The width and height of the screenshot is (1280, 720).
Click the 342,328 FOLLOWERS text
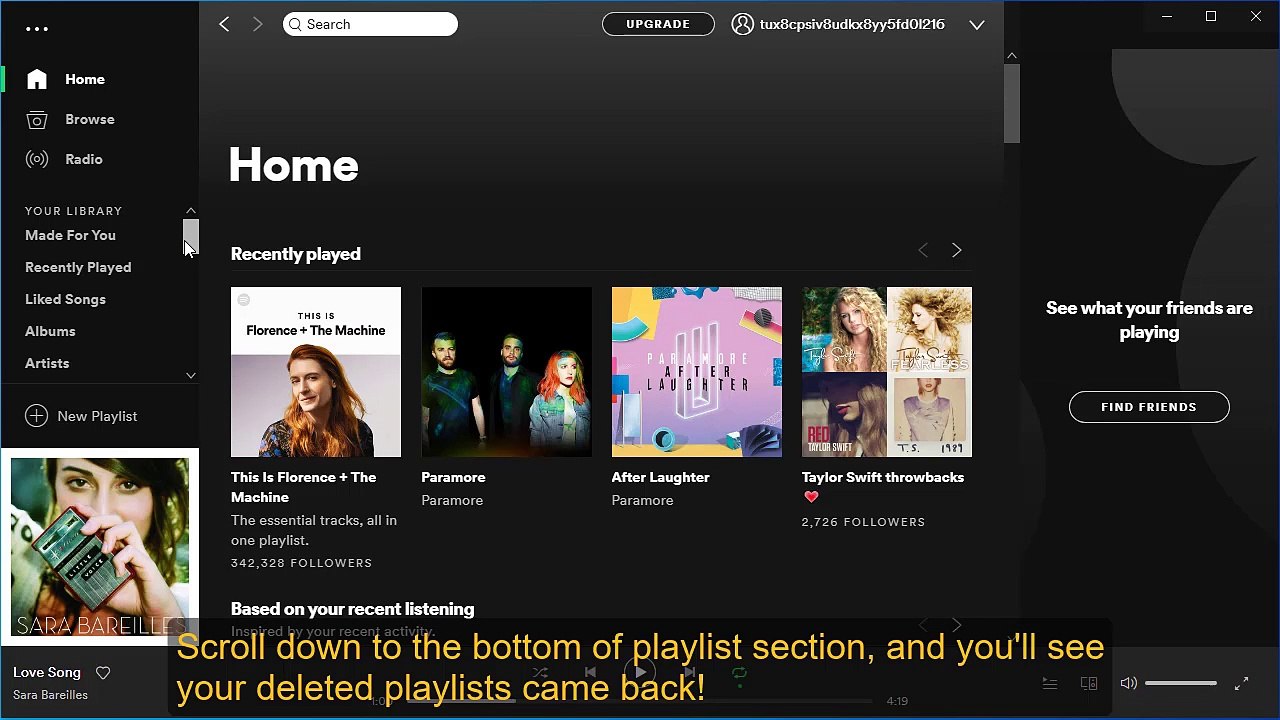click(301, 563)
